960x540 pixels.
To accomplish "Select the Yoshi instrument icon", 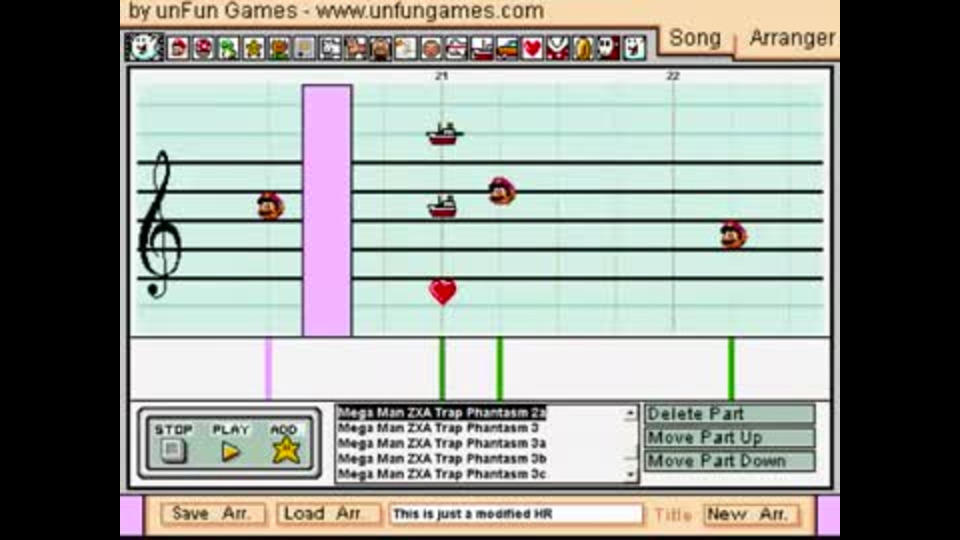I will 228,48.
